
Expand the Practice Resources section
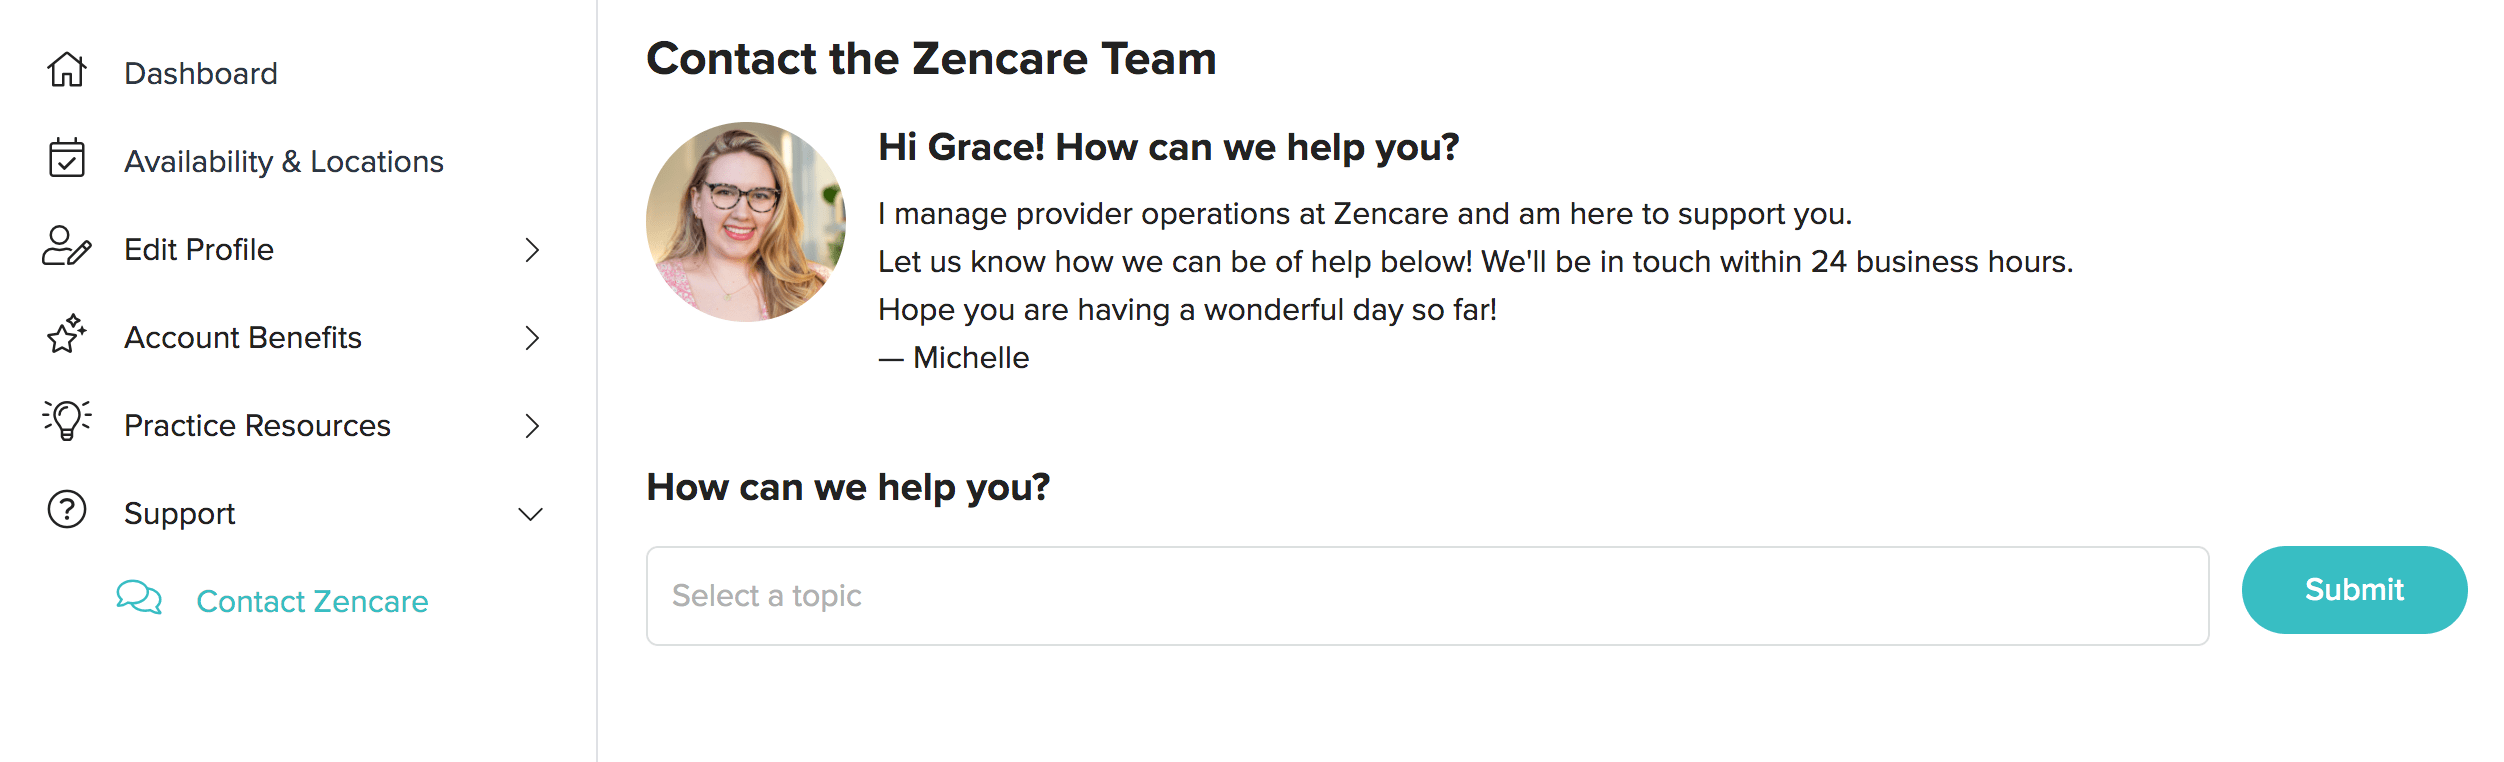click(533, 424)
